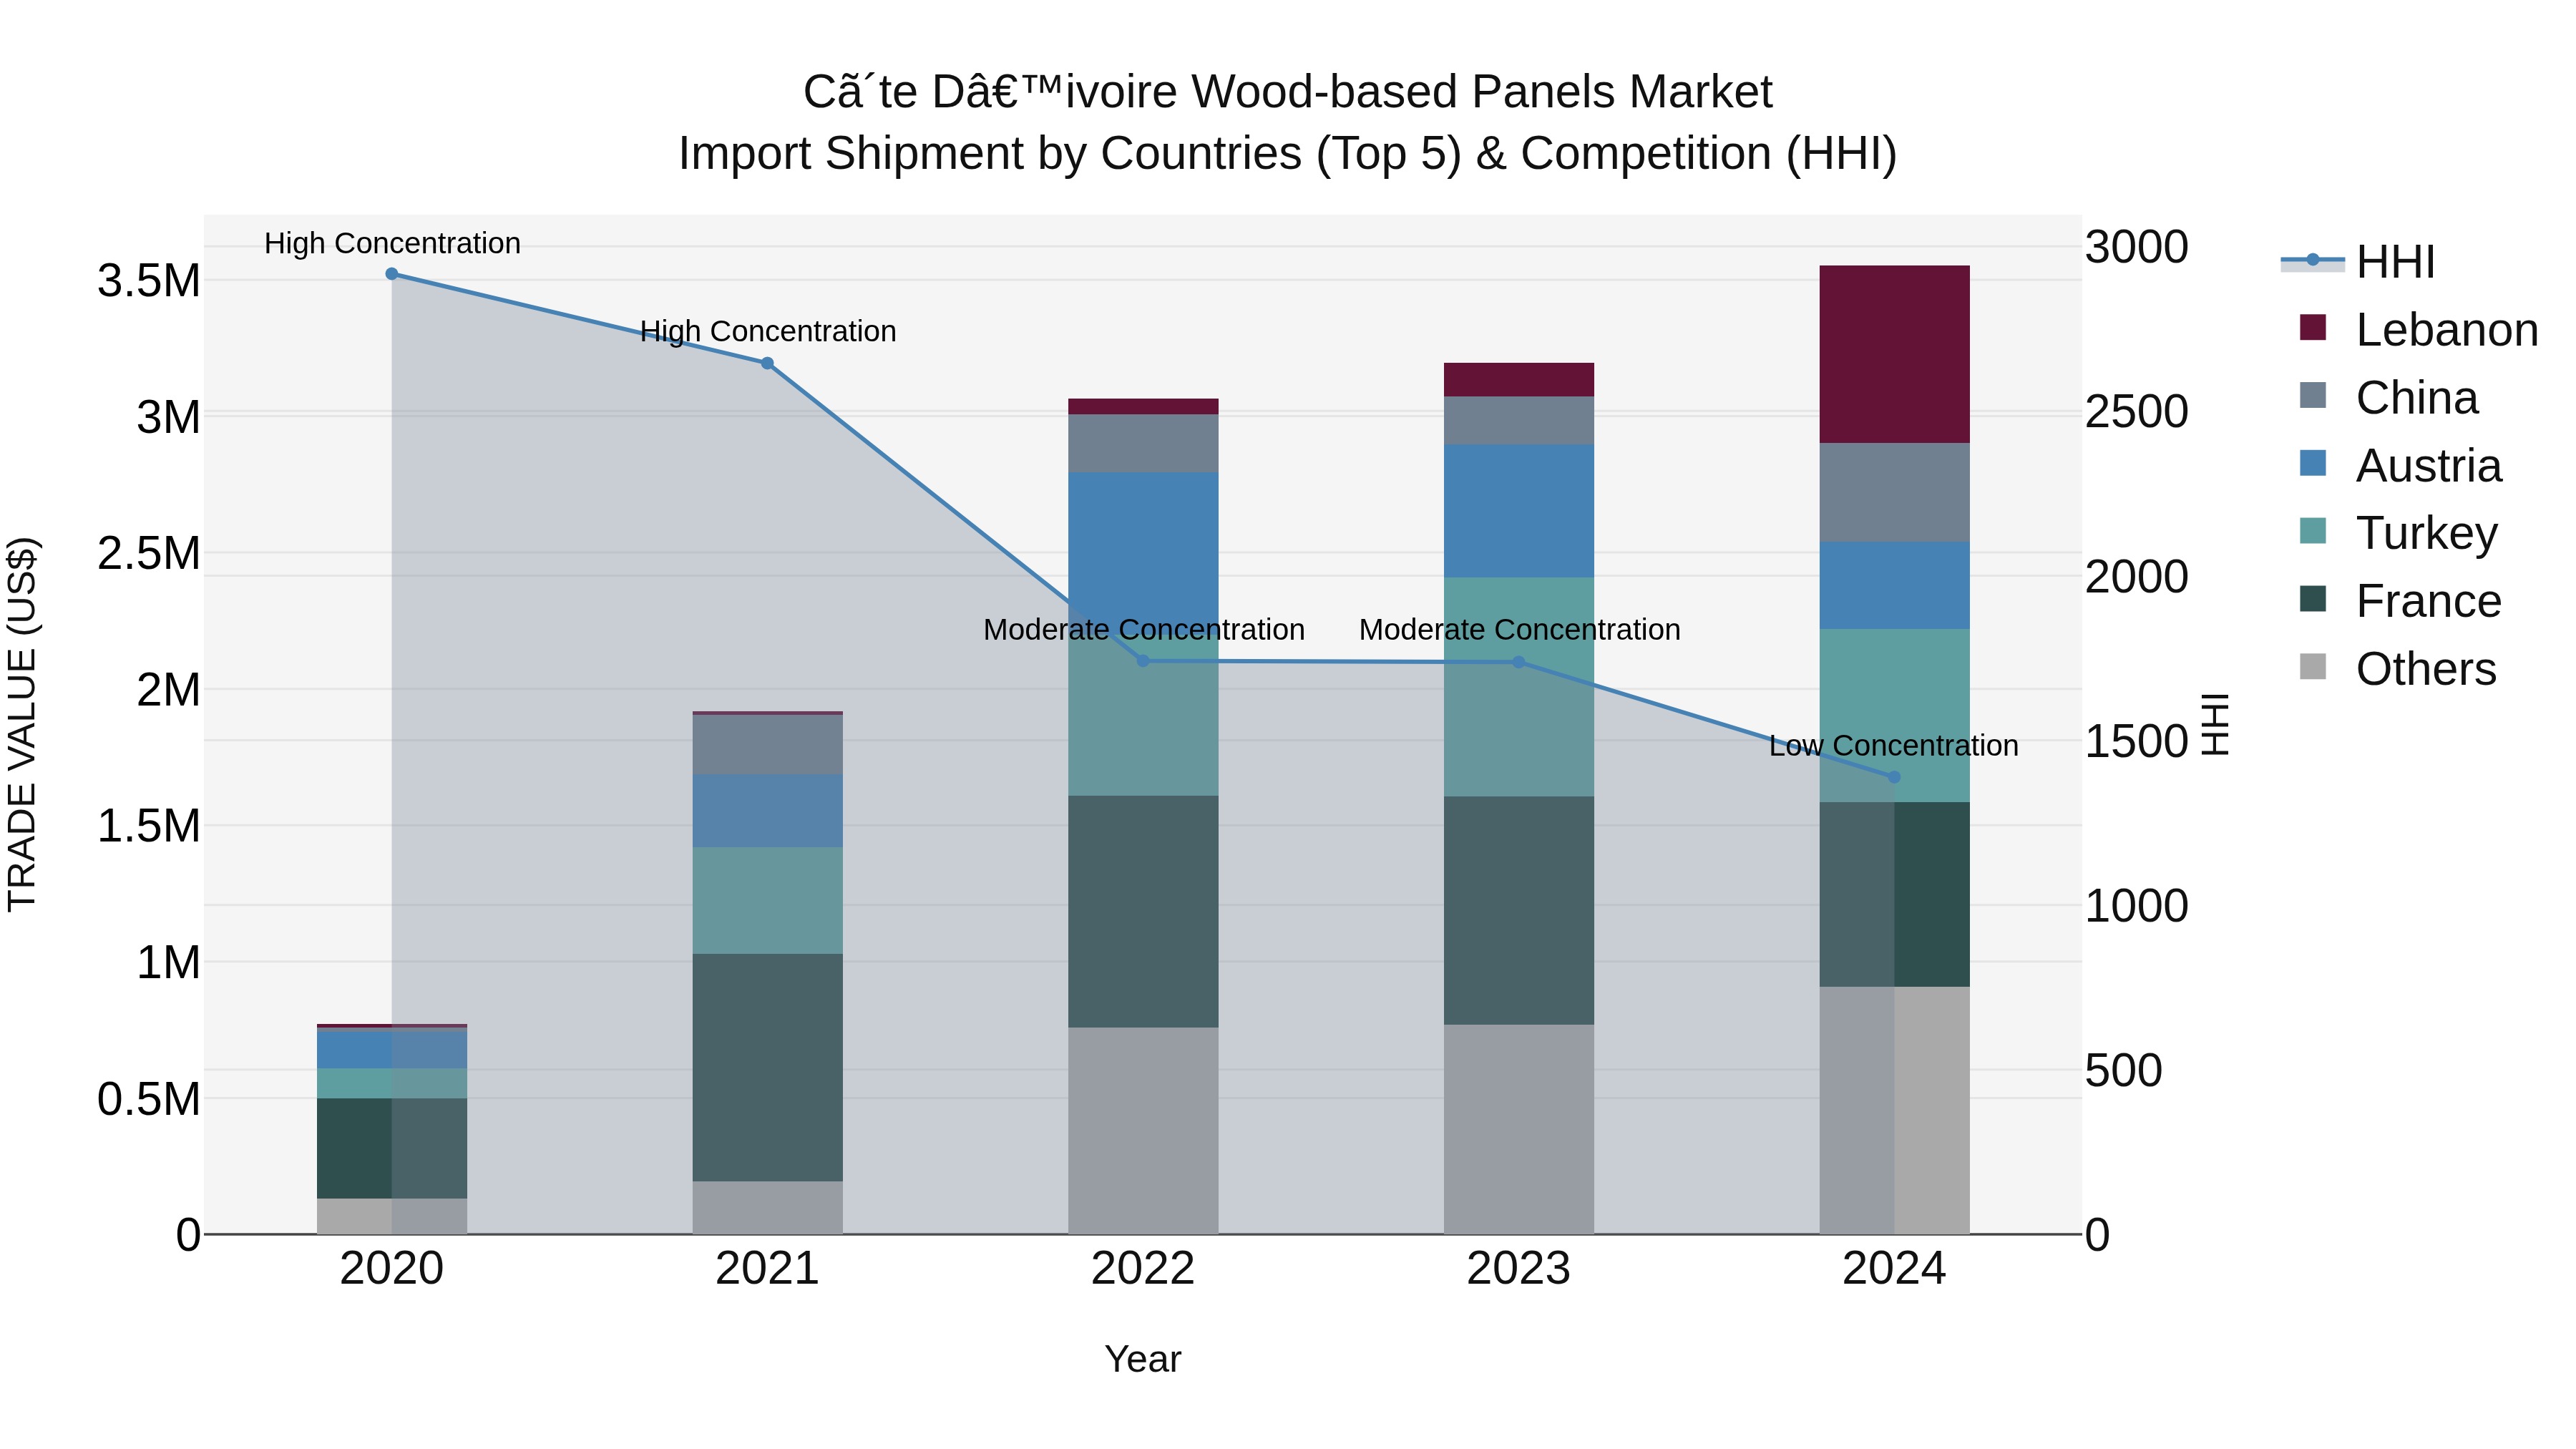Image resolution: width=2576 pixels, height=1449 pixels.
Task: Click the 'High Concentration' annotation above 2021
Action: pos(768,332)
